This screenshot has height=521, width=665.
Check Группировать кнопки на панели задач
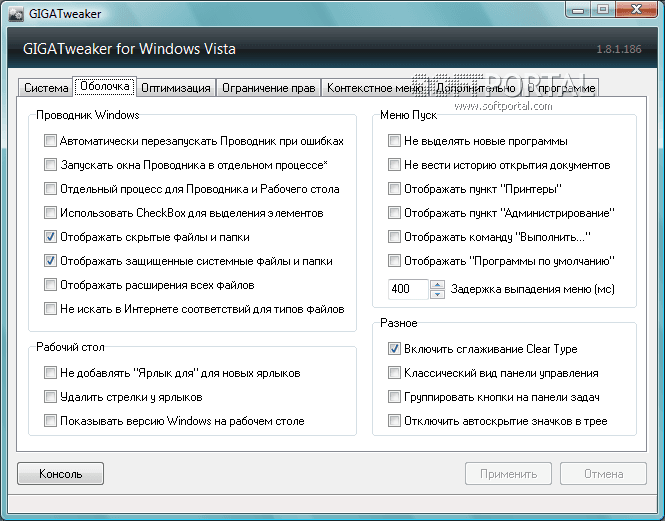[x=394, y=397]
